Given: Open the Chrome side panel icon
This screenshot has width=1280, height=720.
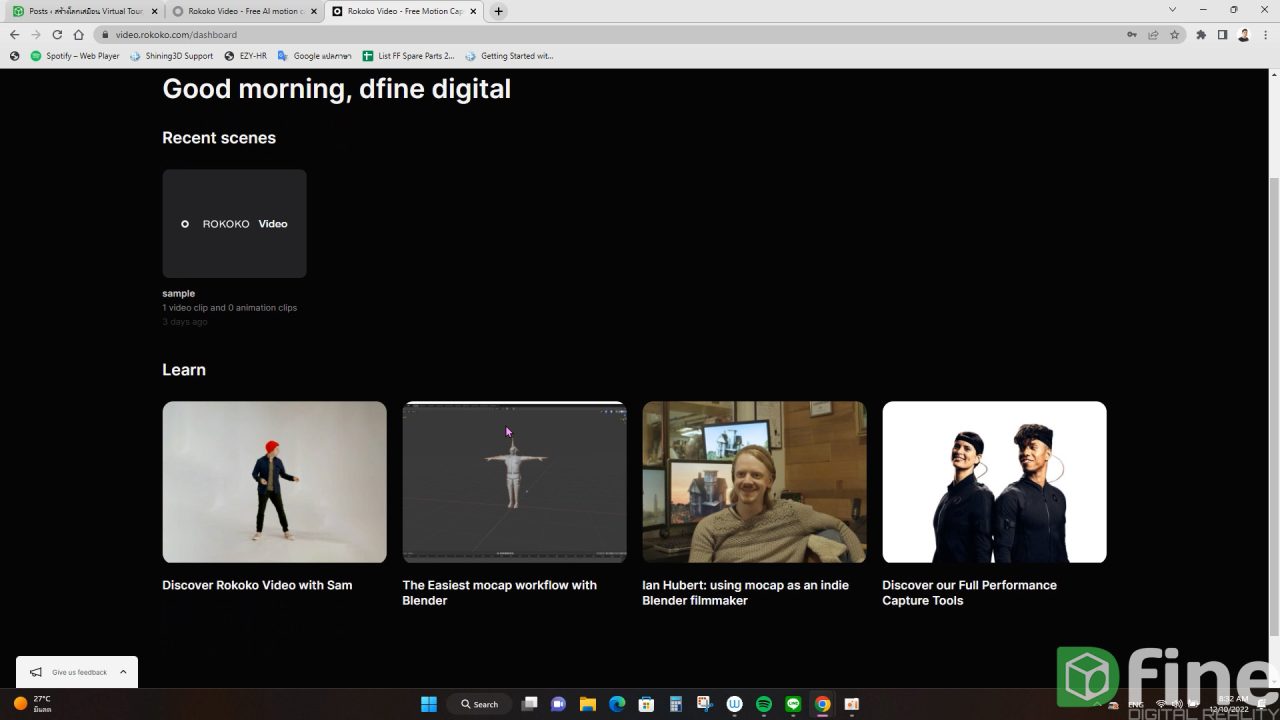Looking at the screenshot, I should [1222, 35].
